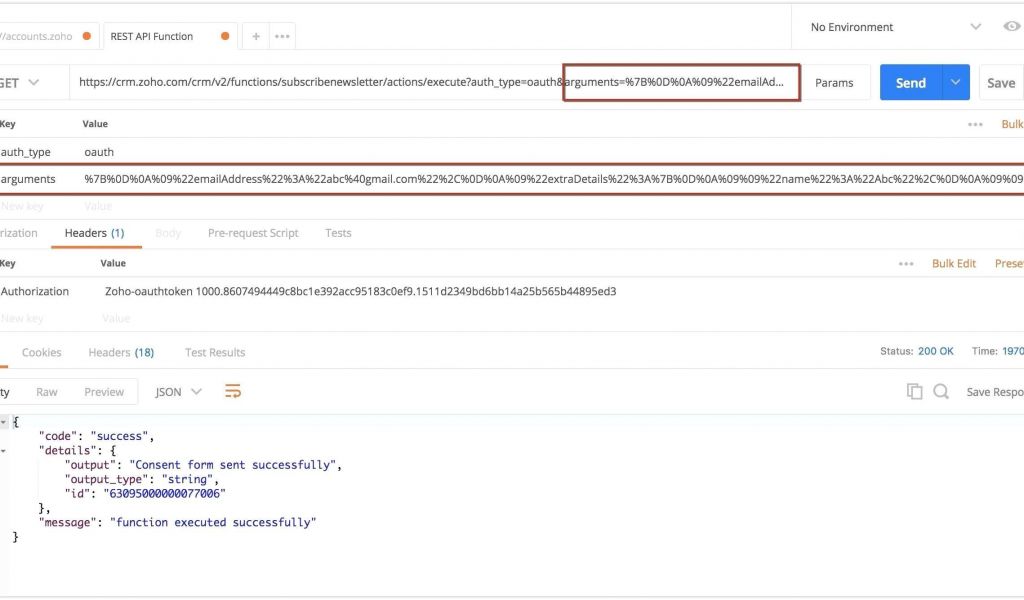This screenshot has height=600, width=1024.
Task: Copy response using the copy icon
Action: click(914, 392)
